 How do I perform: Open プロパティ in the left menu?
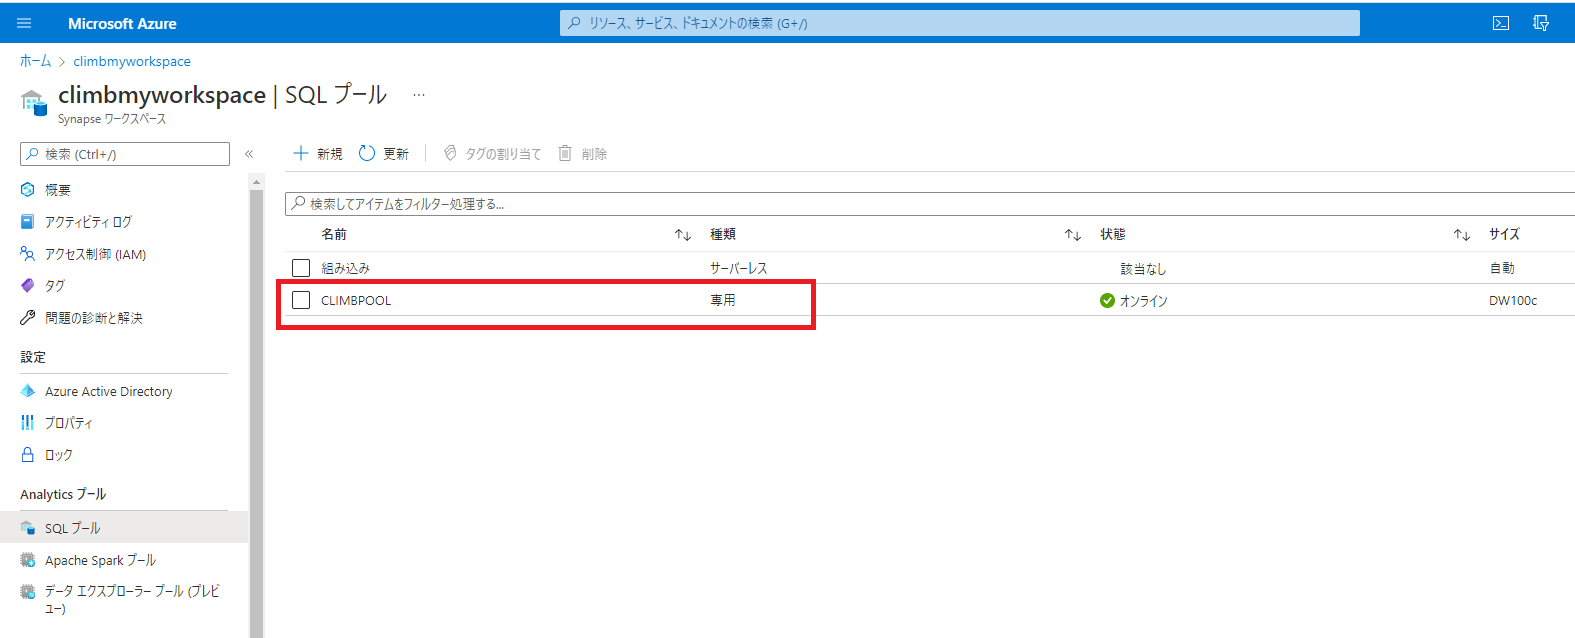point(69,423)
